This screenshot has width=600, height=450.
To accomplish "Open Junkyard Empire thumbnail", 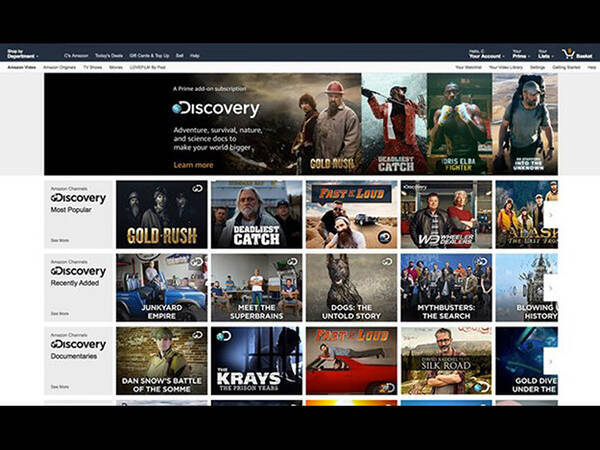I will point(161,288).
